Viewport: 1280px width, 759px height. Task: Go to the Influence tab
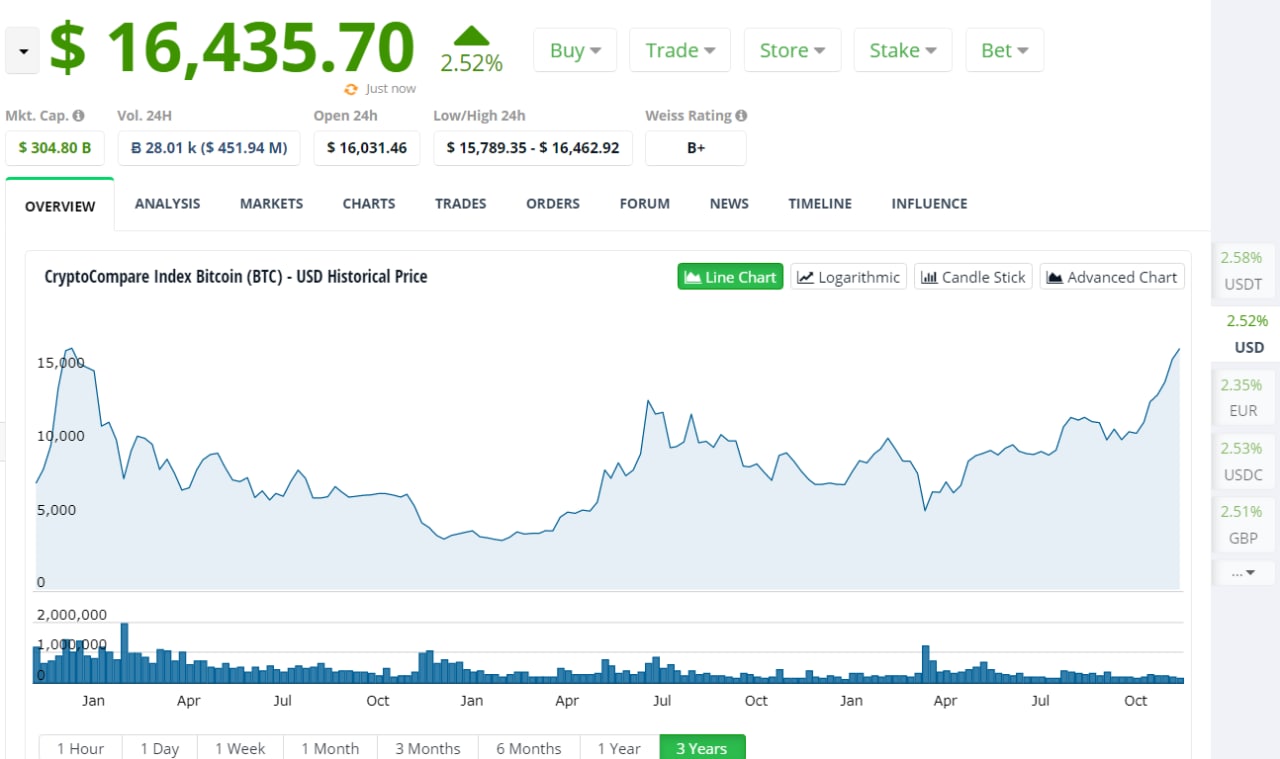pos(929,203)
